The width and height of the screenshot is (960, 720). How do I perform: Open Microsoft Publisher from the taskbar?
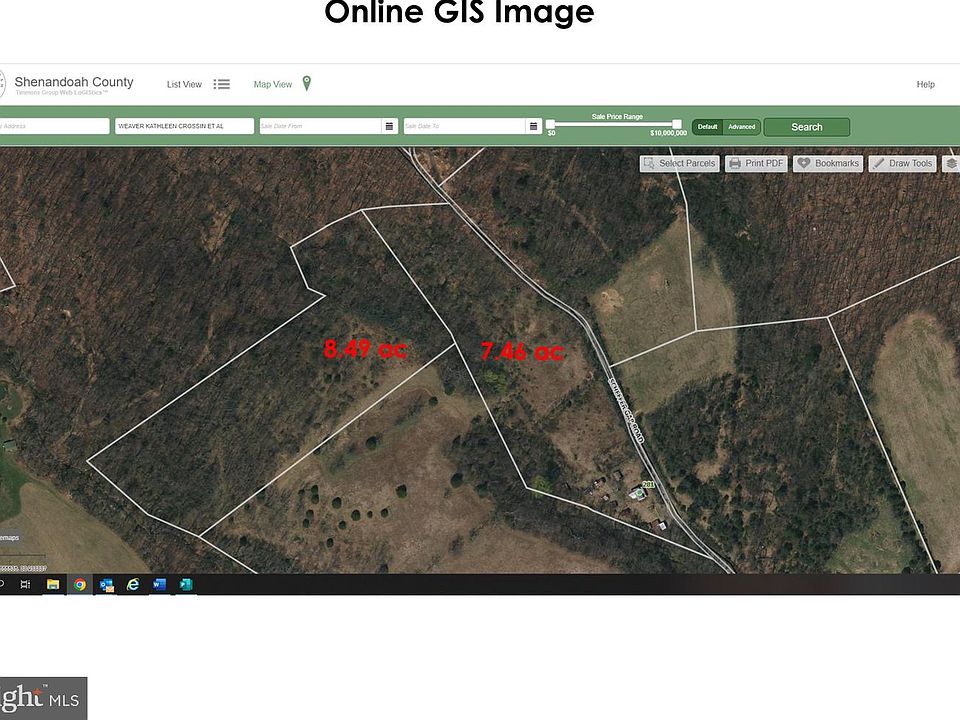(185, 585)
